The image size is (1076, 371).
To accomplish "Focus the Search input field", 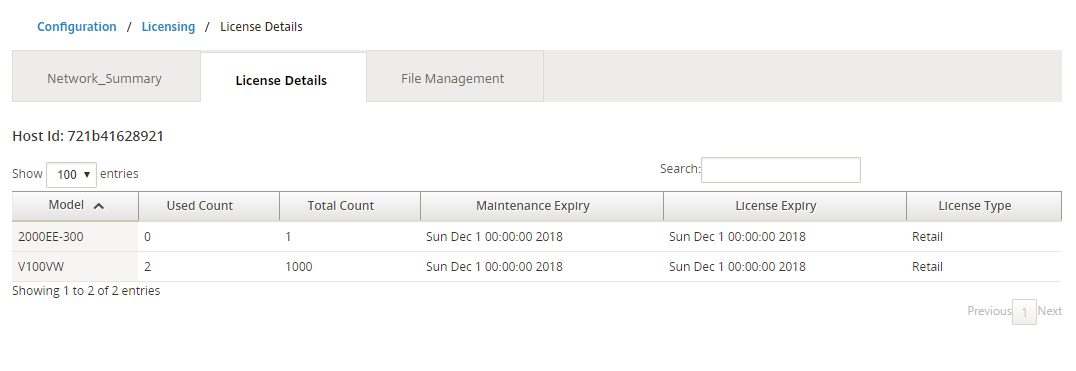I will pyautogui.click(x=780, y=170).
